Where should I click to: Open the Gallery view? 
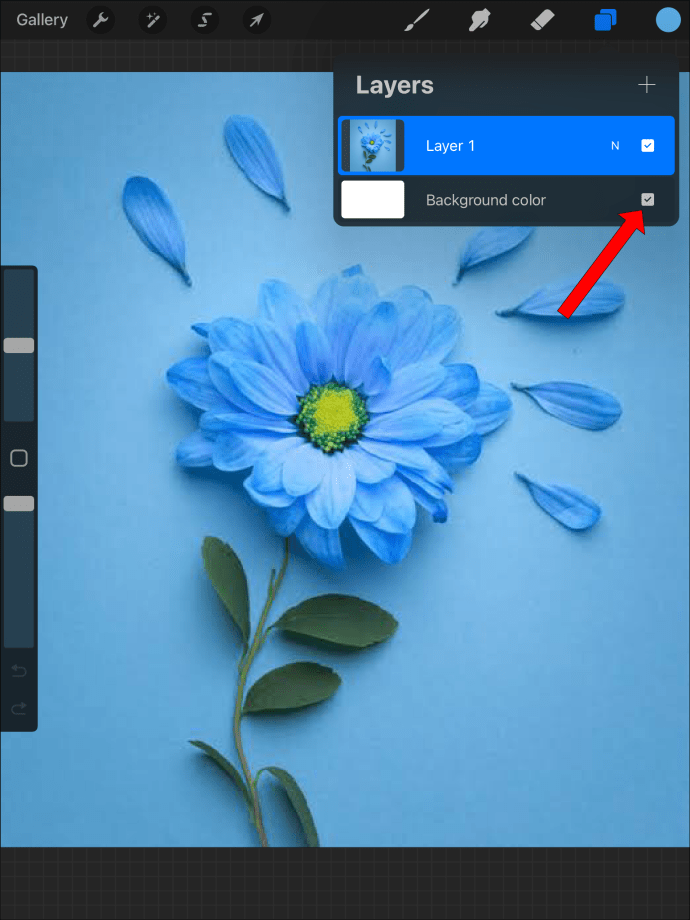[x=42, y=20]
